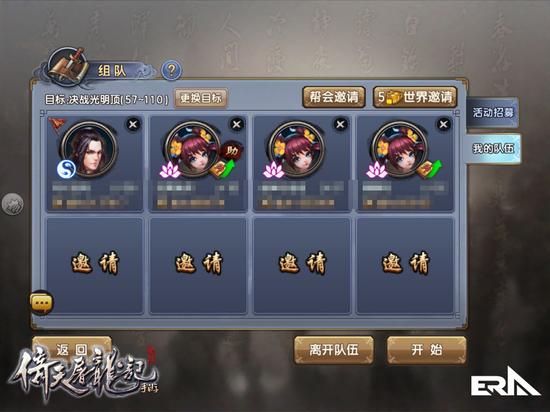The width and height of the screenshot is (550, 412).
Task: Click the 离开队伍 leave team button
Action: (334, 350)
